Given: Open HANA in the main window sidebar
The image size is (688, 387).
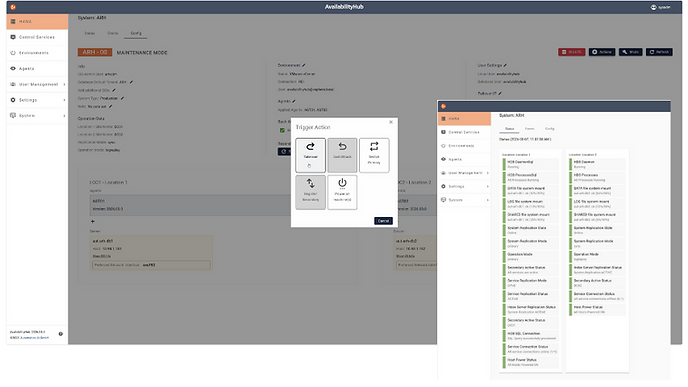Looking at the screenshot, I should tap(37, 22).
